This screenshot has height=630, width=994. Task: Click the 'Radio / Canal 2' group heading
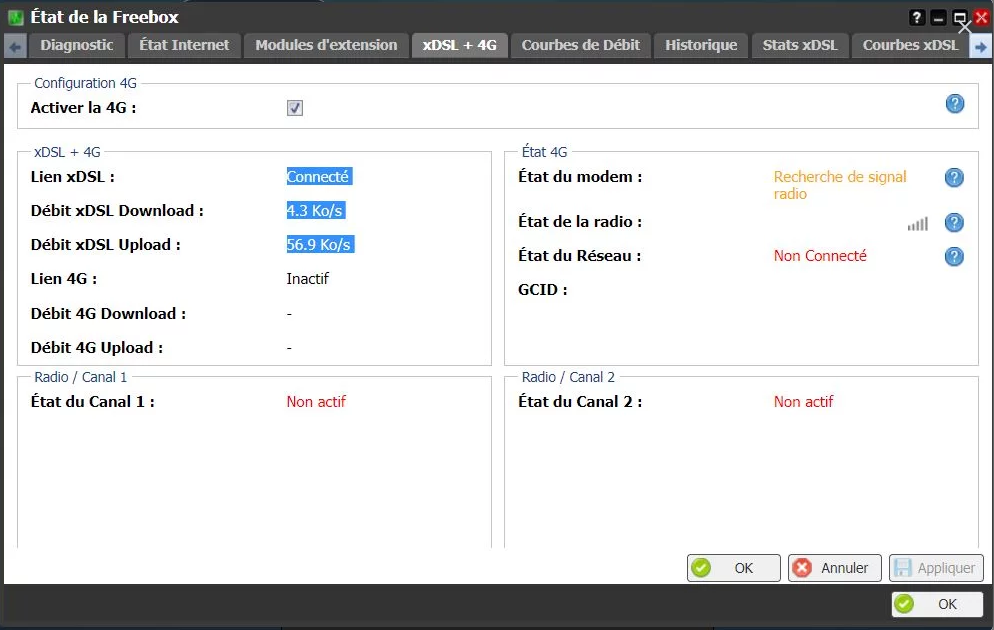click(568, 377)
